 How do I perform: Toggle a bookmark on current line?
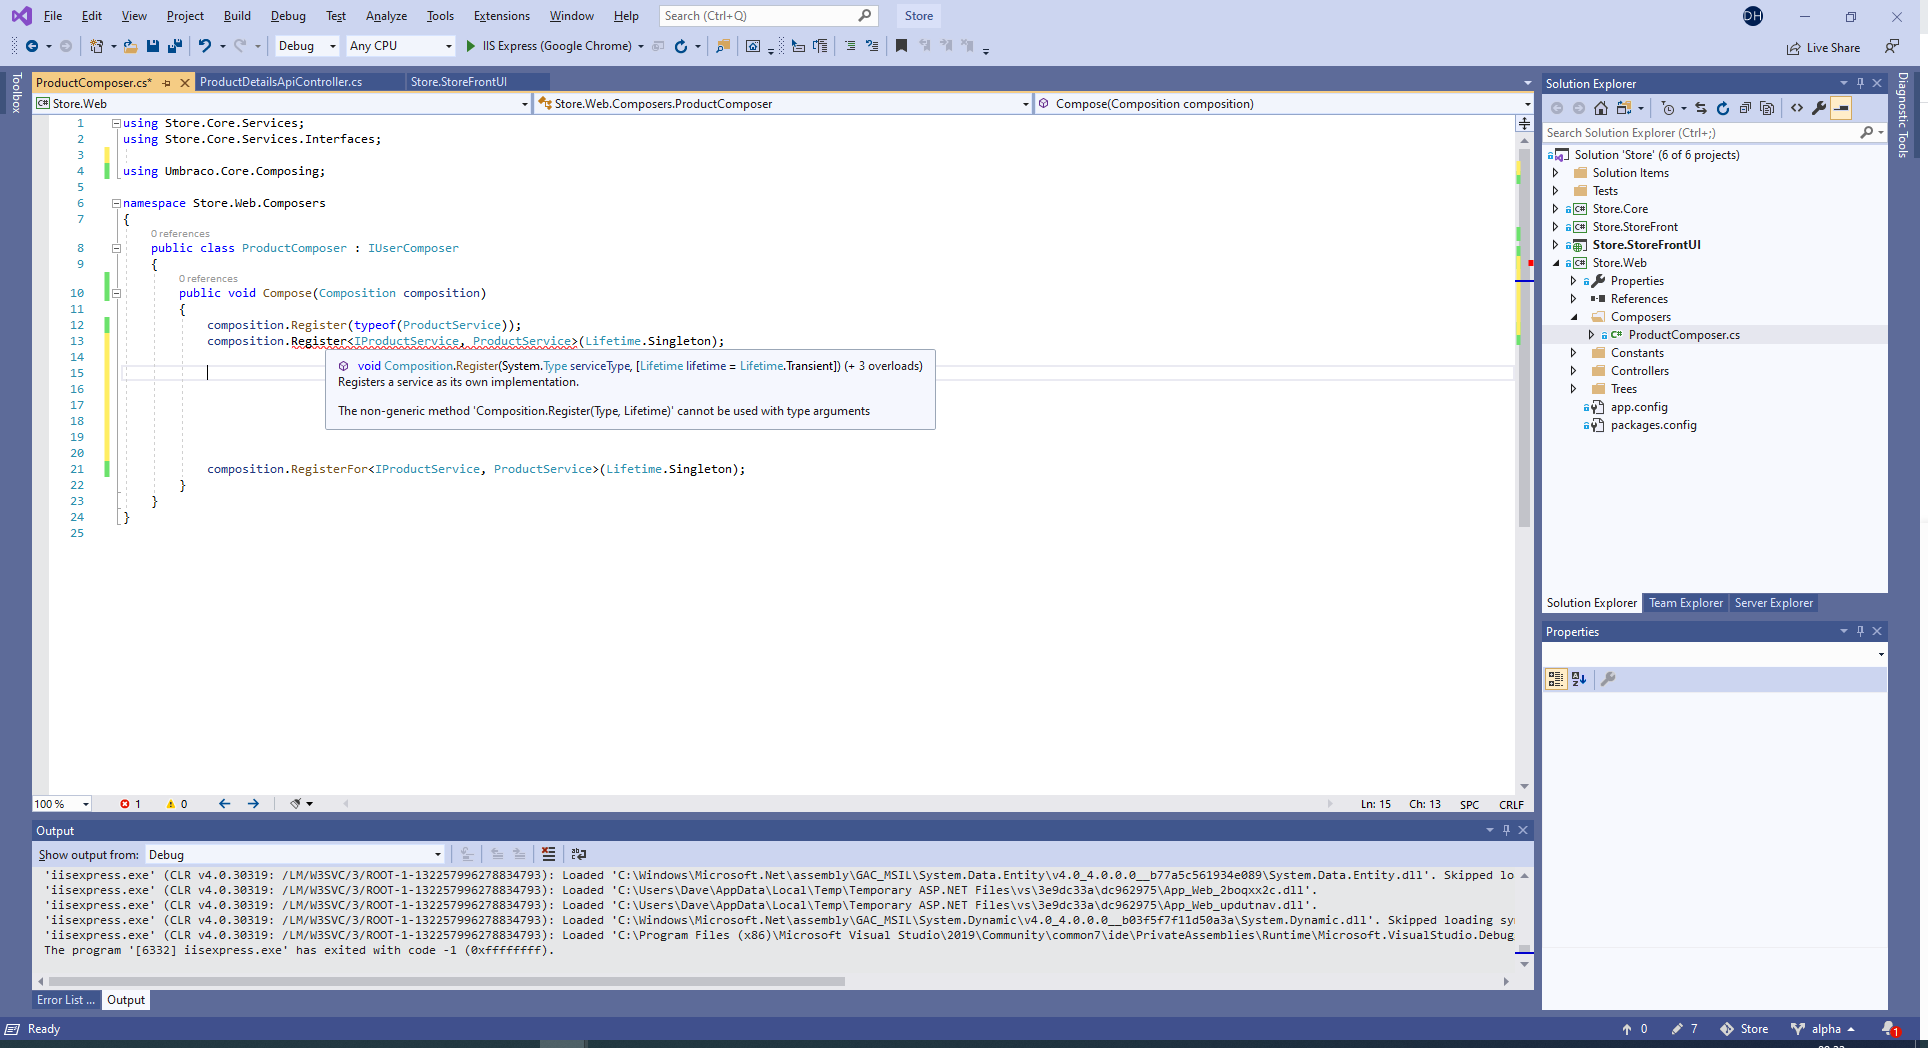point(901,46)
